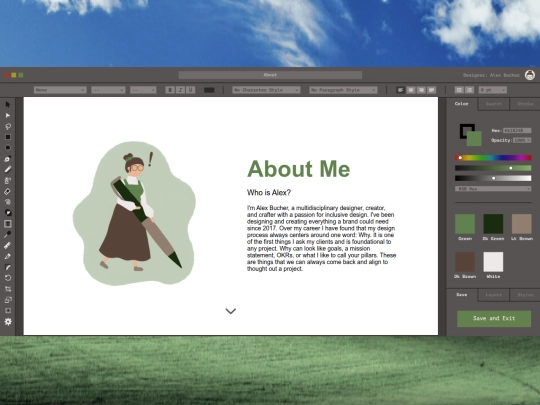Open the Settings gear tool
The image size is (540, 405).
click(x=8, y=322)
